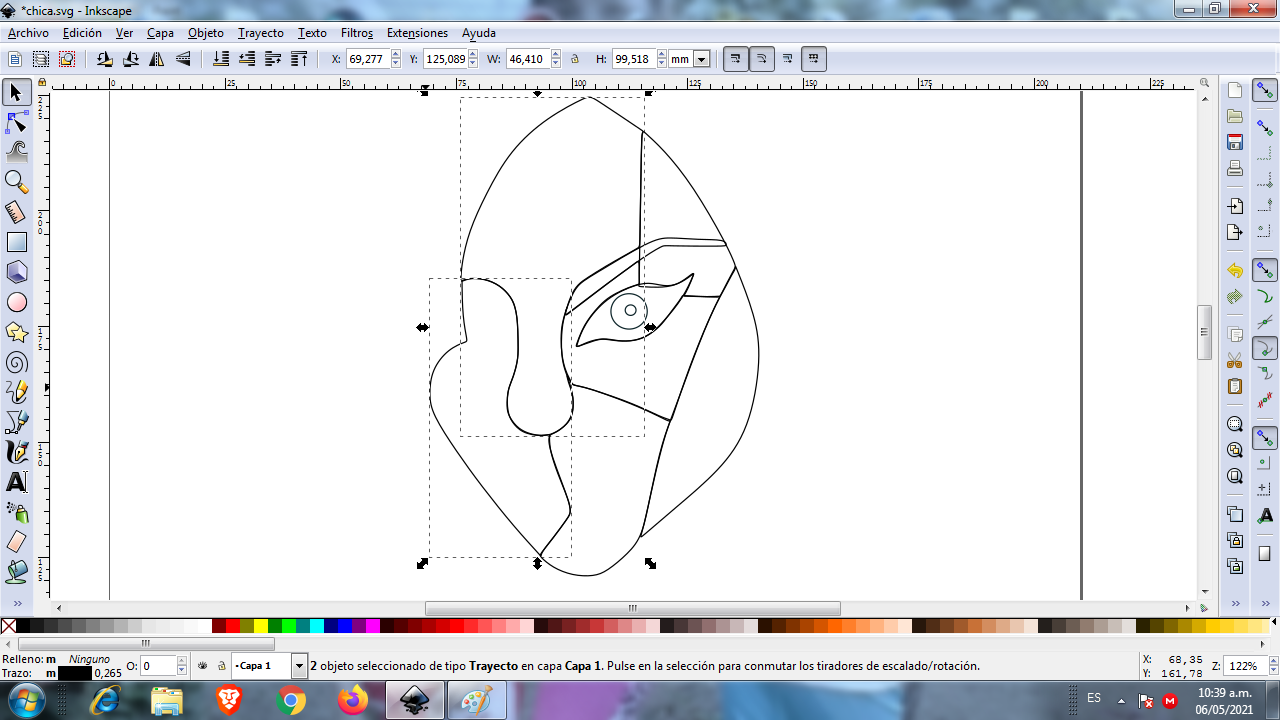Select the Spray objects tool
Screen dimensions: 1280x720
(x=16, y=512)
